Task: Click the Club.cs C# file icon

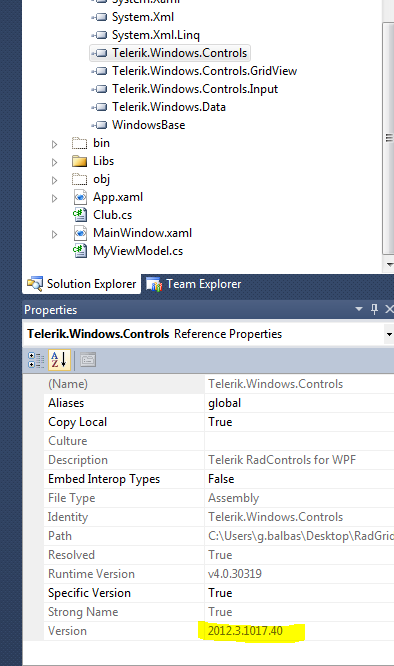Action: 80,215
